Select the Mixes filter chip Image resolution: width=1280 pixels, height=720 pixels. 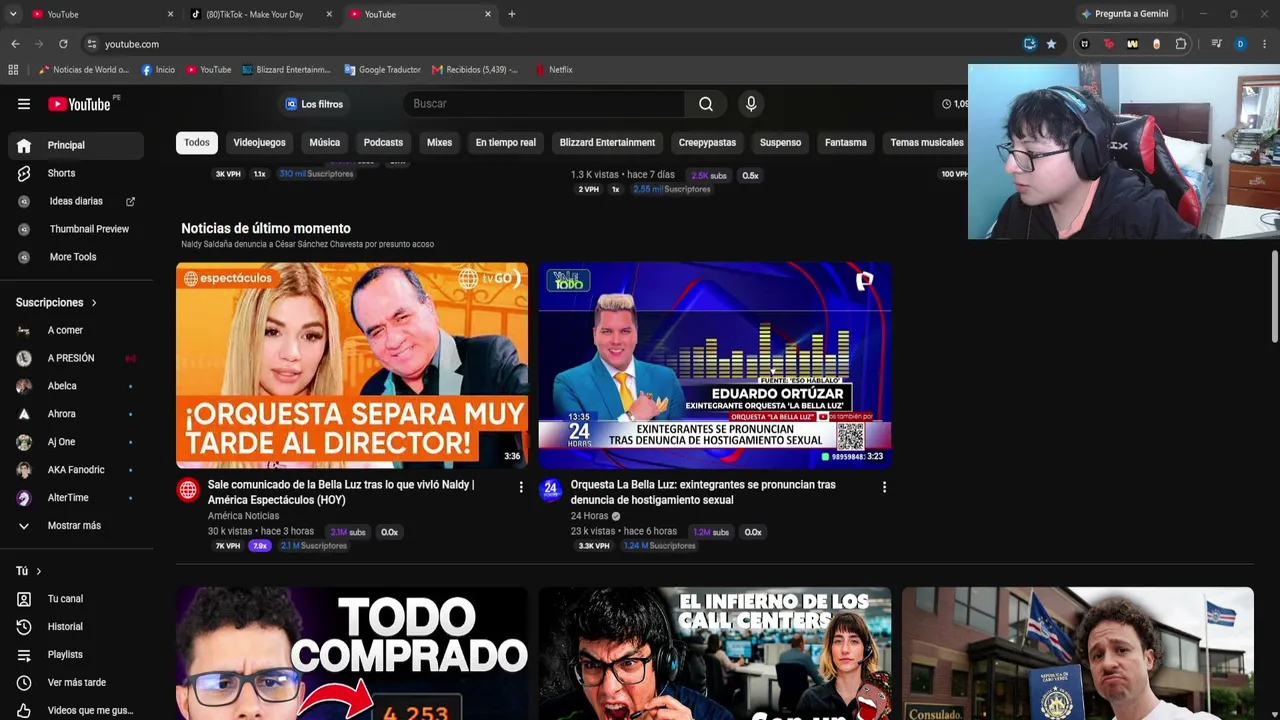[439, 143]
